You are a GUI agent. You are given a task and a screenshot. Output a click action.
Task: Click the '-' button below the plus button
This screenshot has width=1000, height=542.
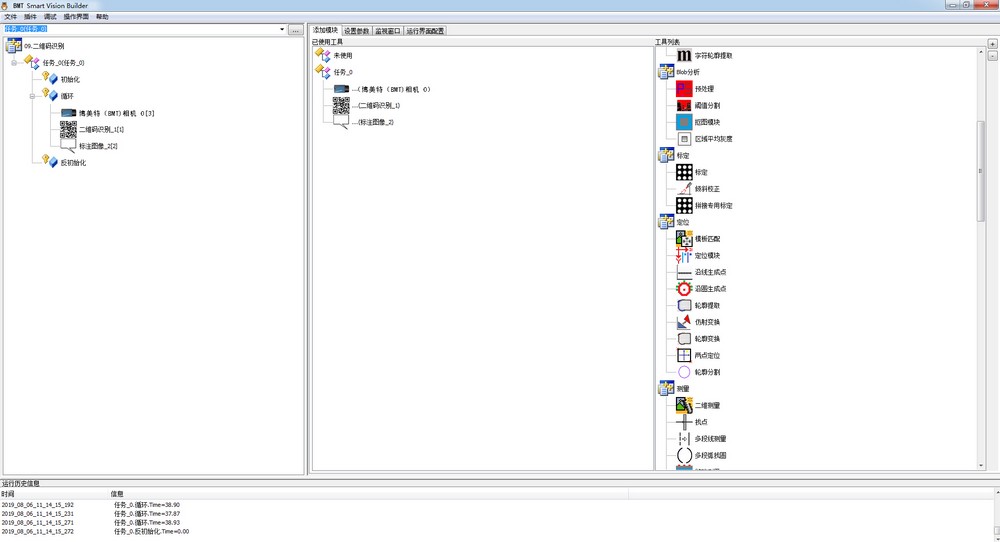(992, 55)
